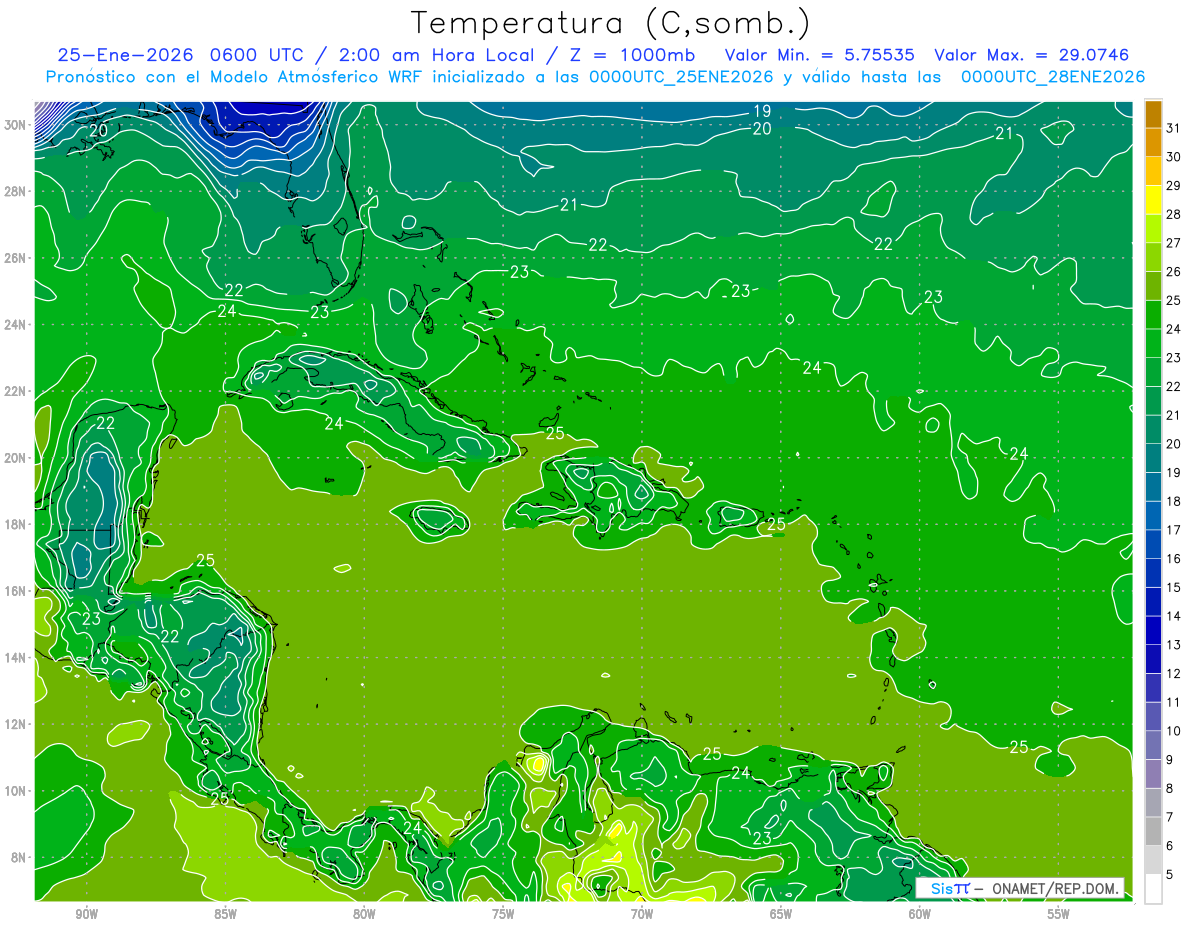Click "0000UTC_25ENE2026" initialization time
This screenshot has height=927, width=1200.
click(682, 77)
